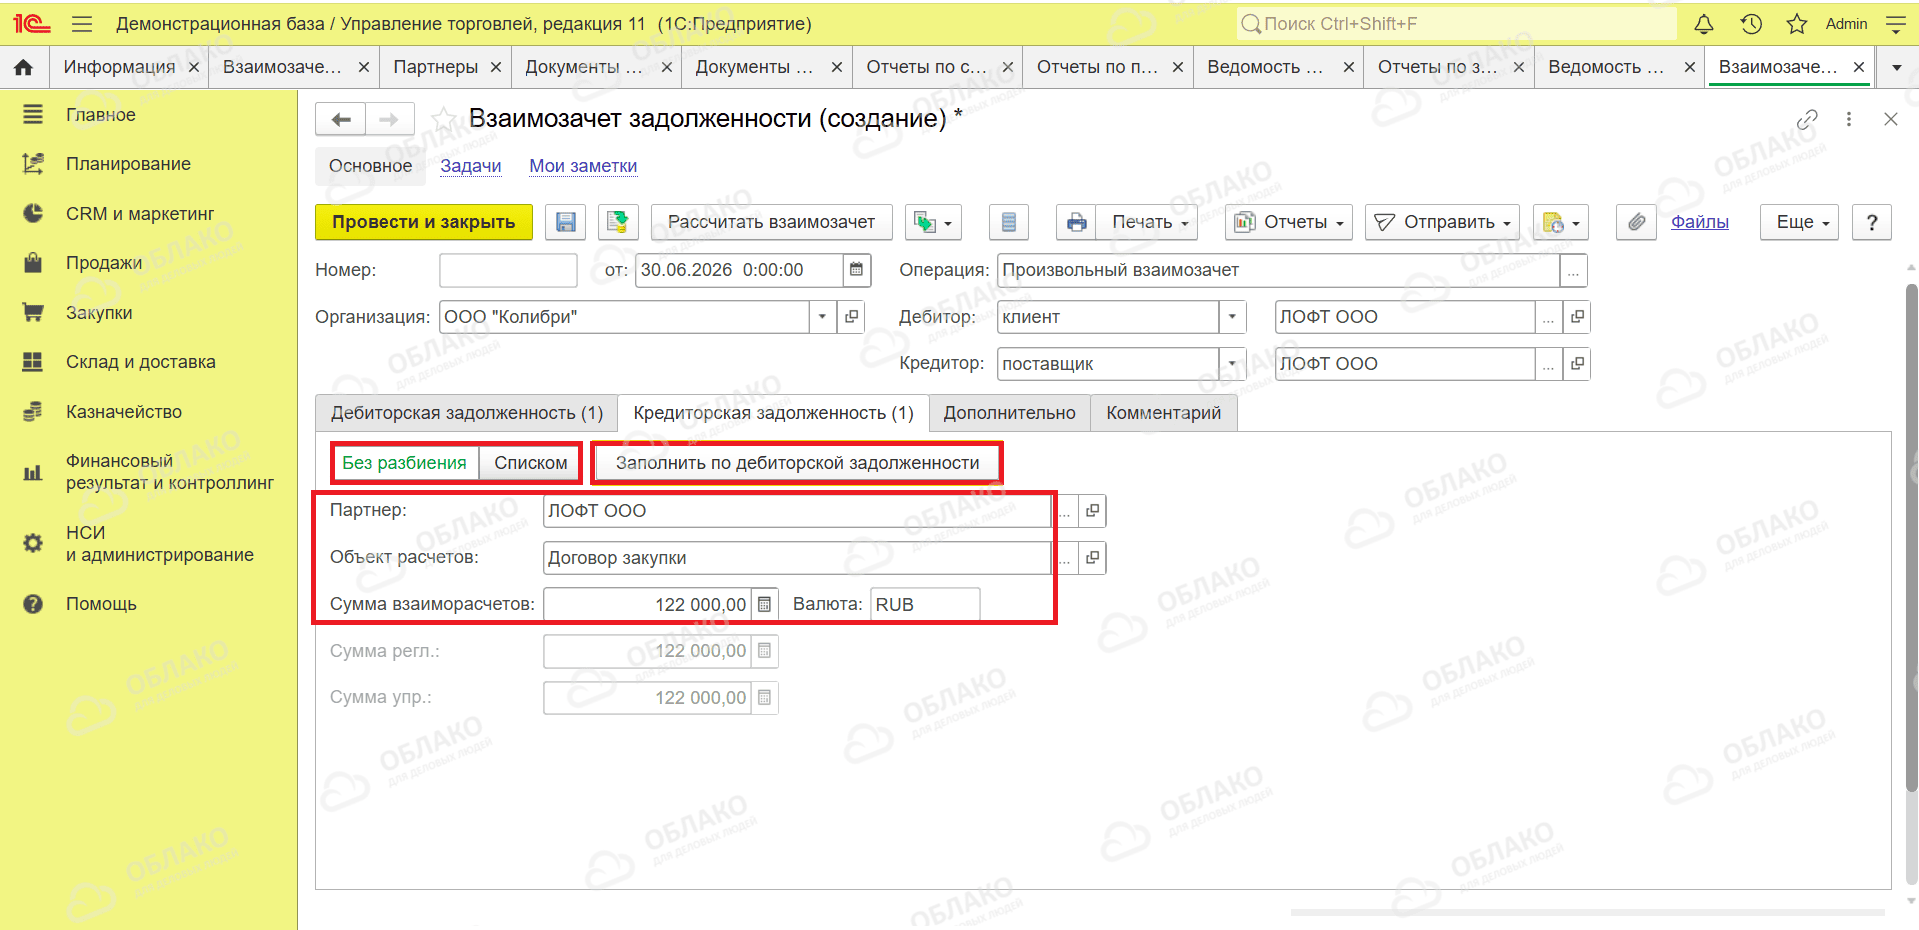Expand Отправить dropdown menu
This screenshot has height=930, width=1919.
[1442, 222]
